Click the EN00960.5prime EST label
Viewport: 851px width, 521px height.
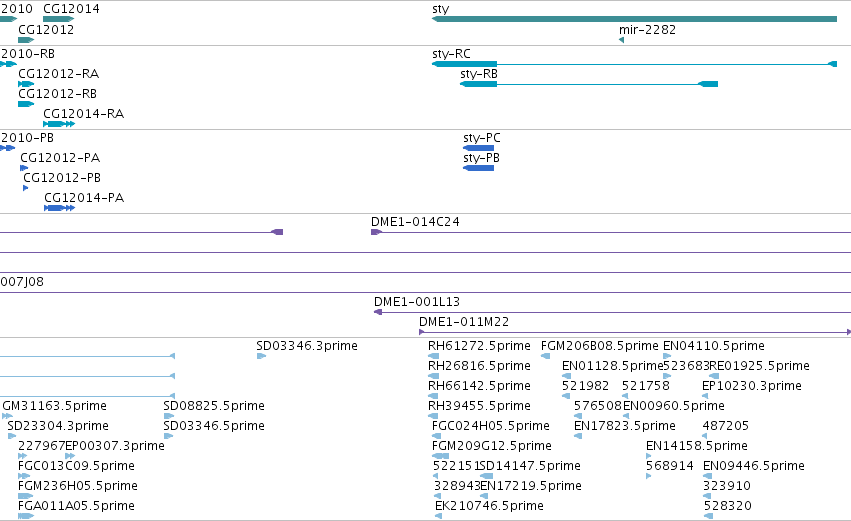pos(674,406)
